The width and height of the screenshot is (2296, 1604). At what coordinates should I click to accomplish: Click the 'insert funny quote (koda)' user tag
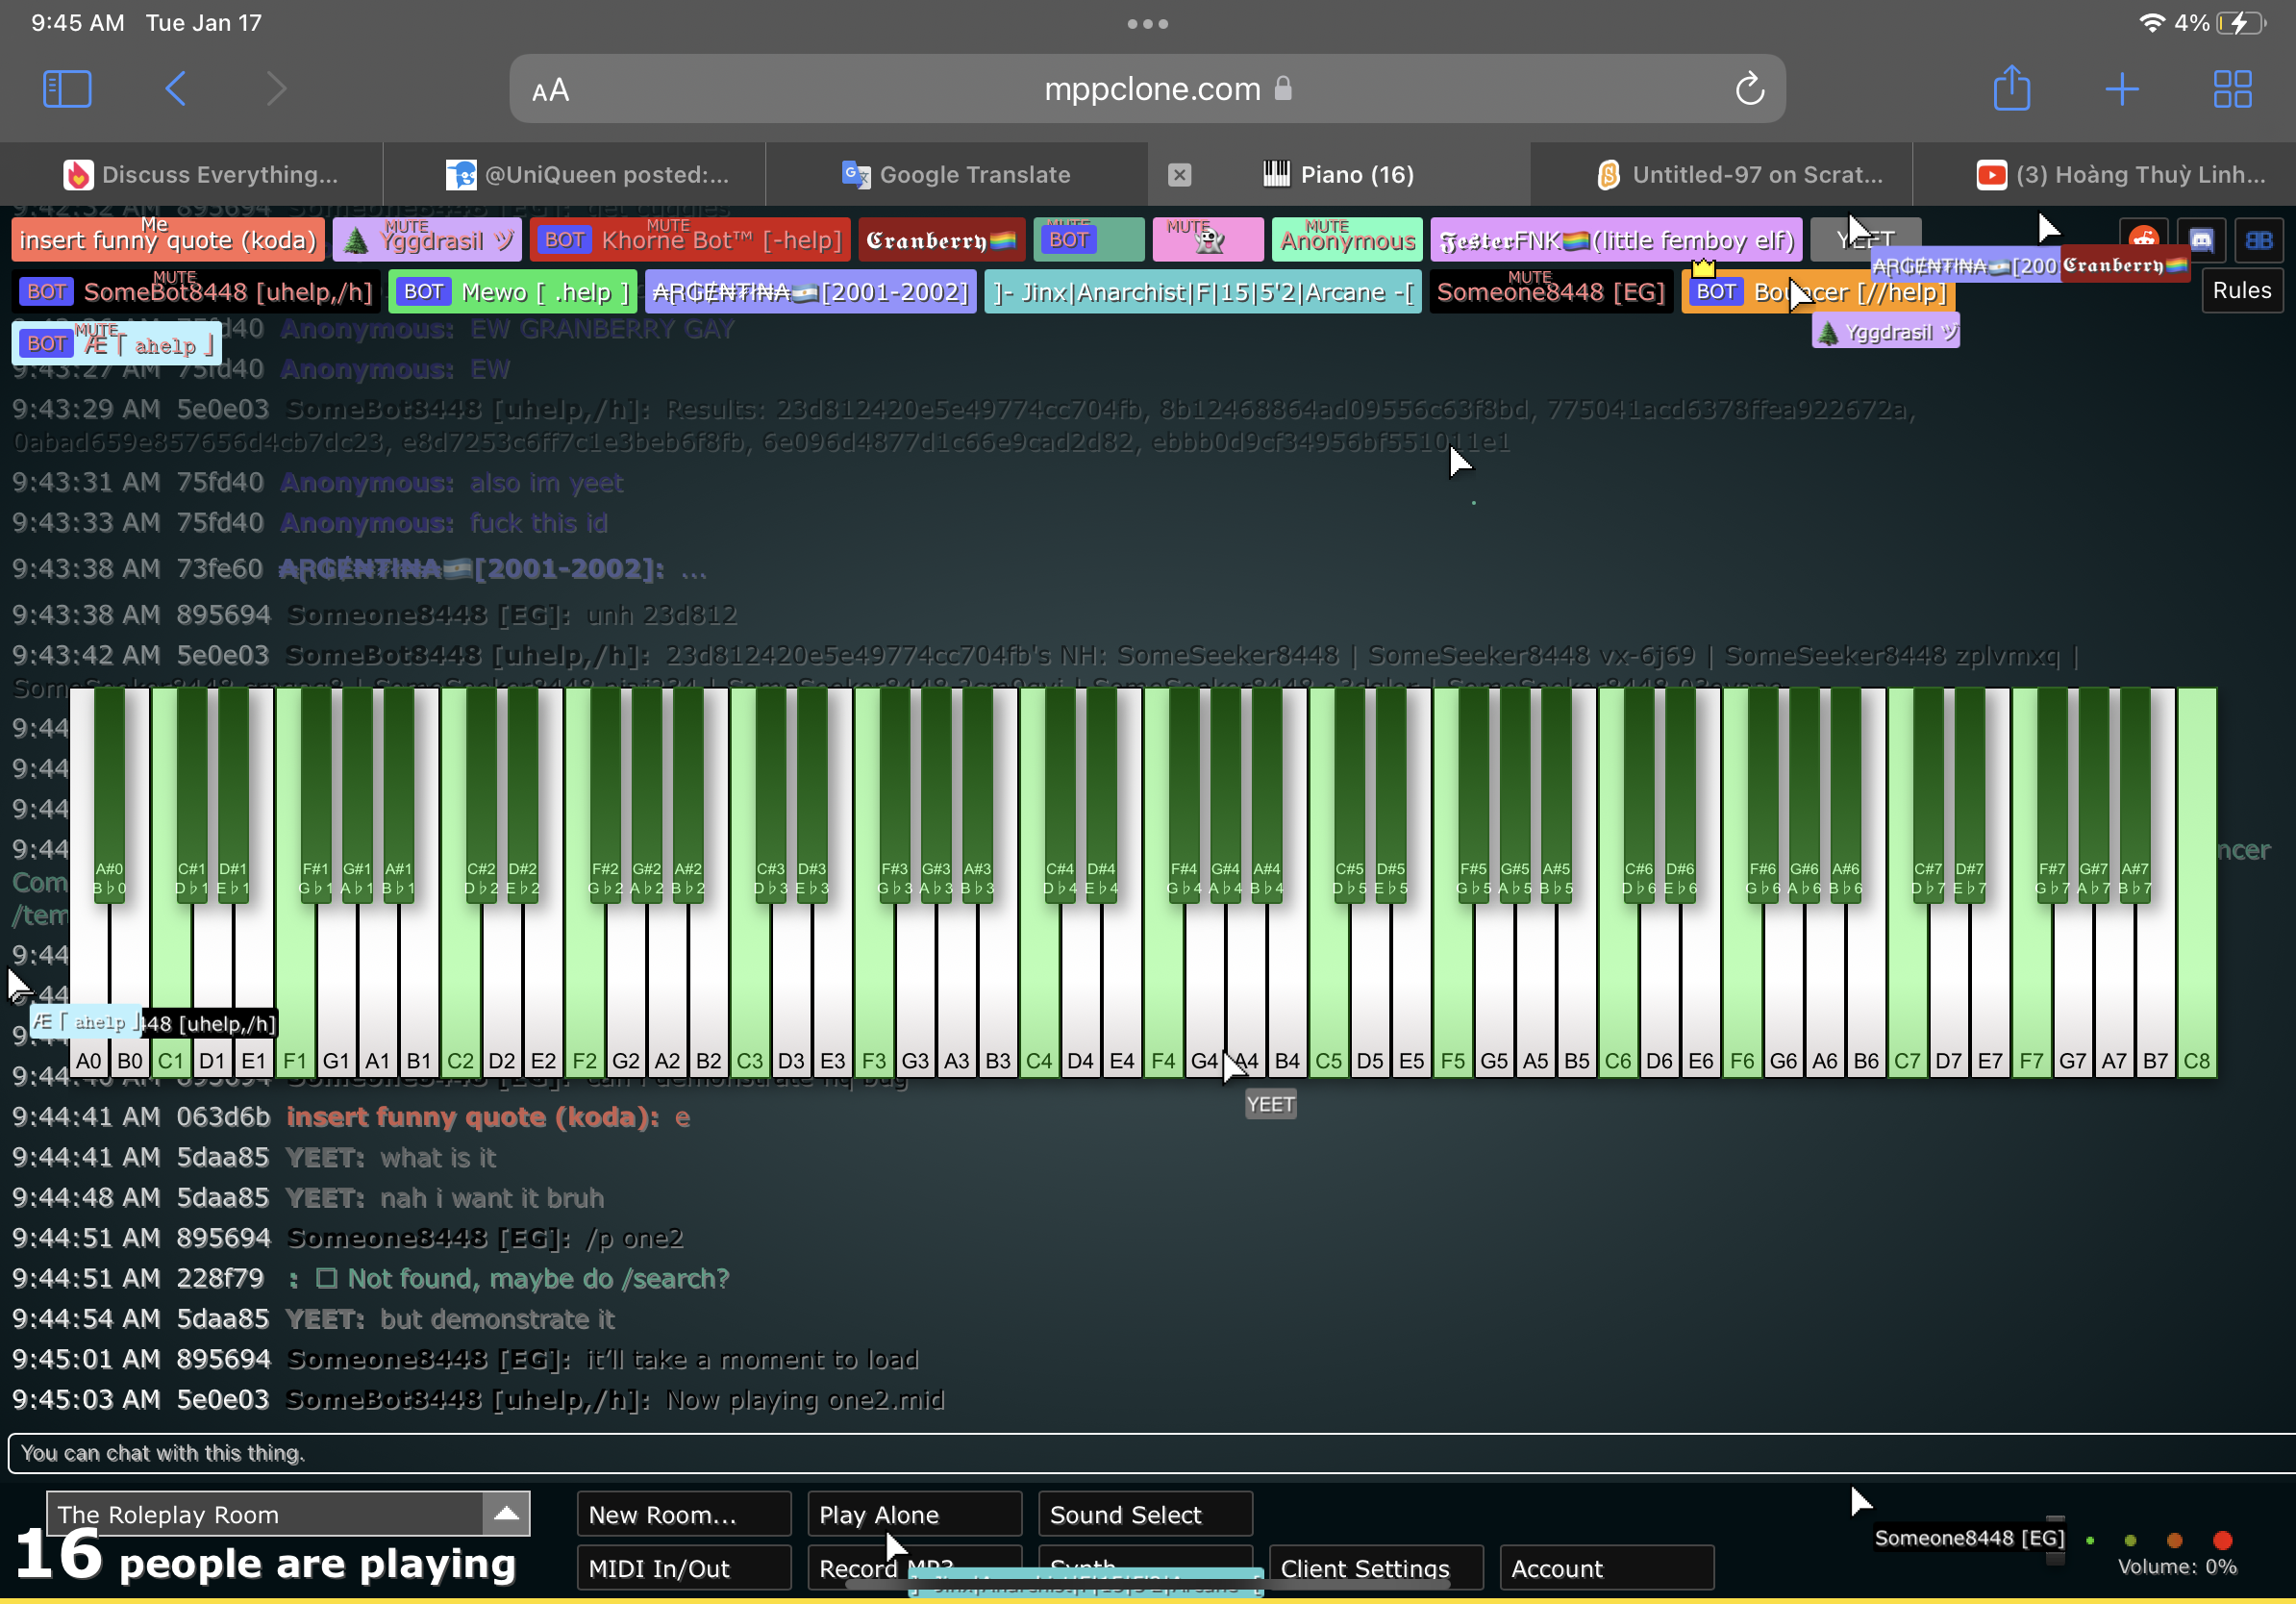coord(168,240)
